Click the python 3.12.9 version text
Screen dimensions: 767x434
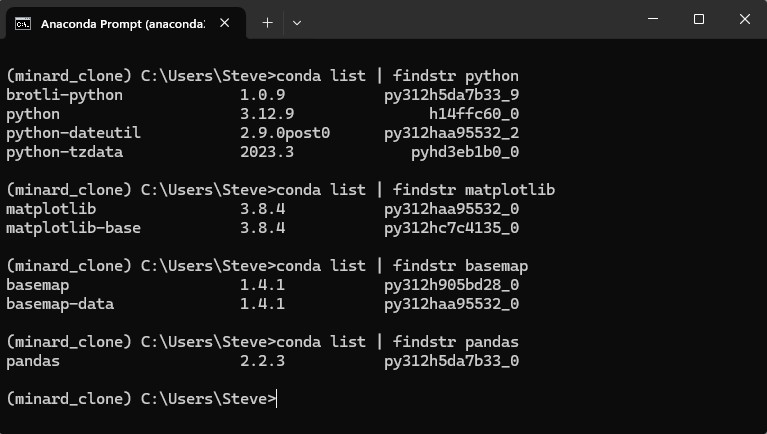tap(267, 114)
